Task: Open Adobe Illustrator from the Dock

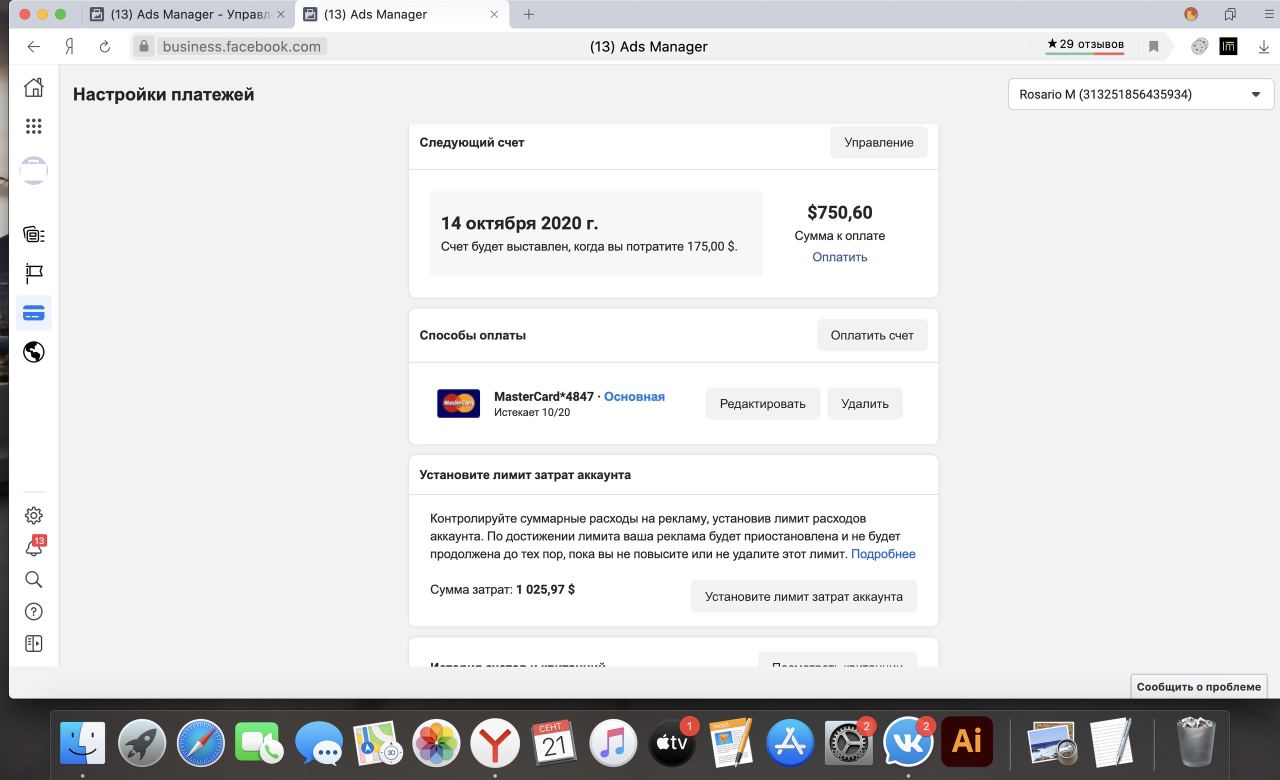Action: pos(967,741)
